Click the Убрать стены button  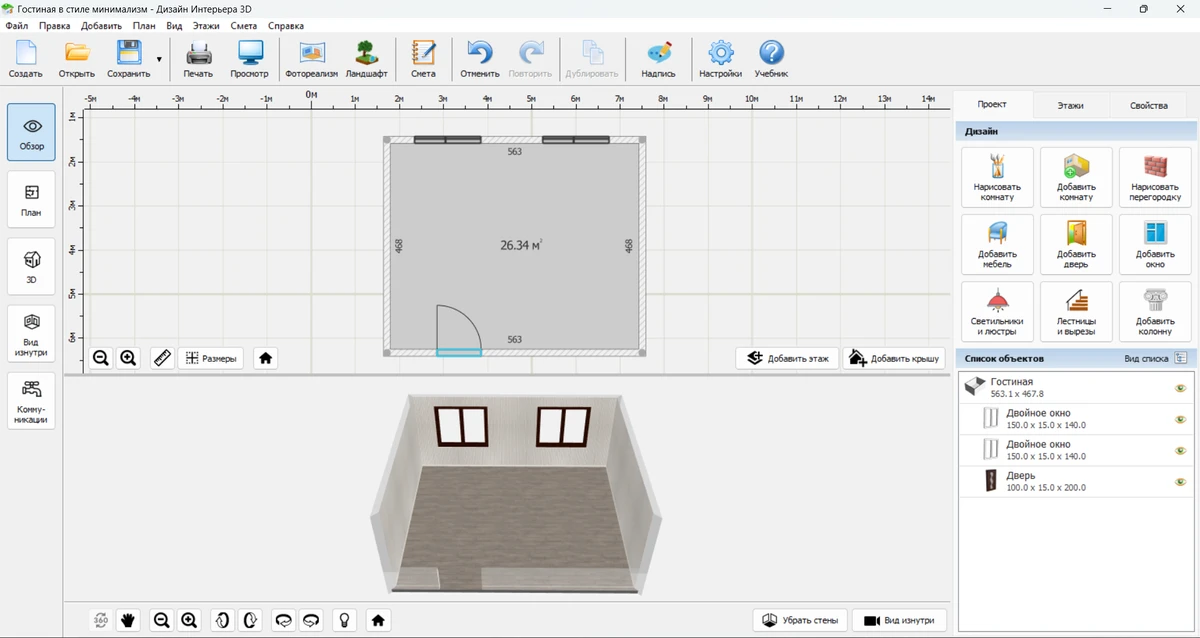(800, 620)
